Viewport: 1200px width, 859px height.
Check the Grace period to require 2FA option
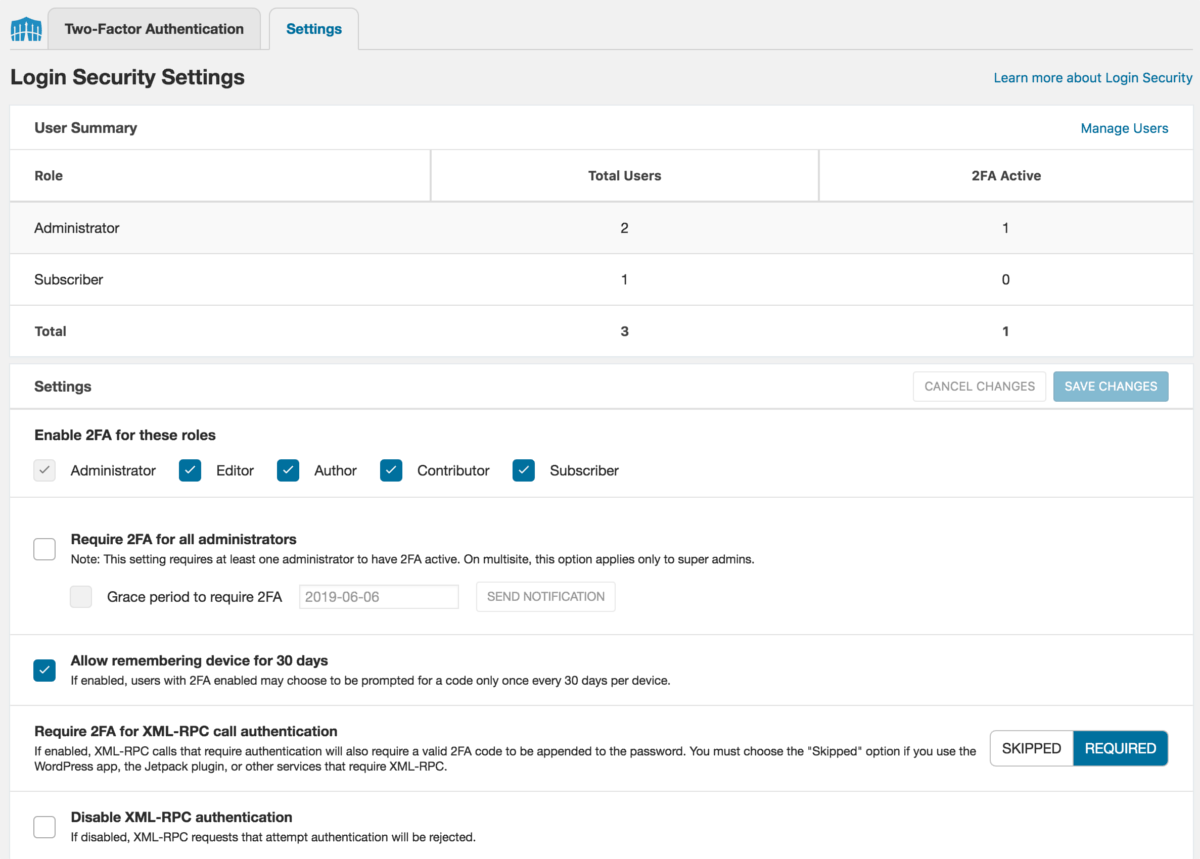pyautogui.click(x=80, y=596)
